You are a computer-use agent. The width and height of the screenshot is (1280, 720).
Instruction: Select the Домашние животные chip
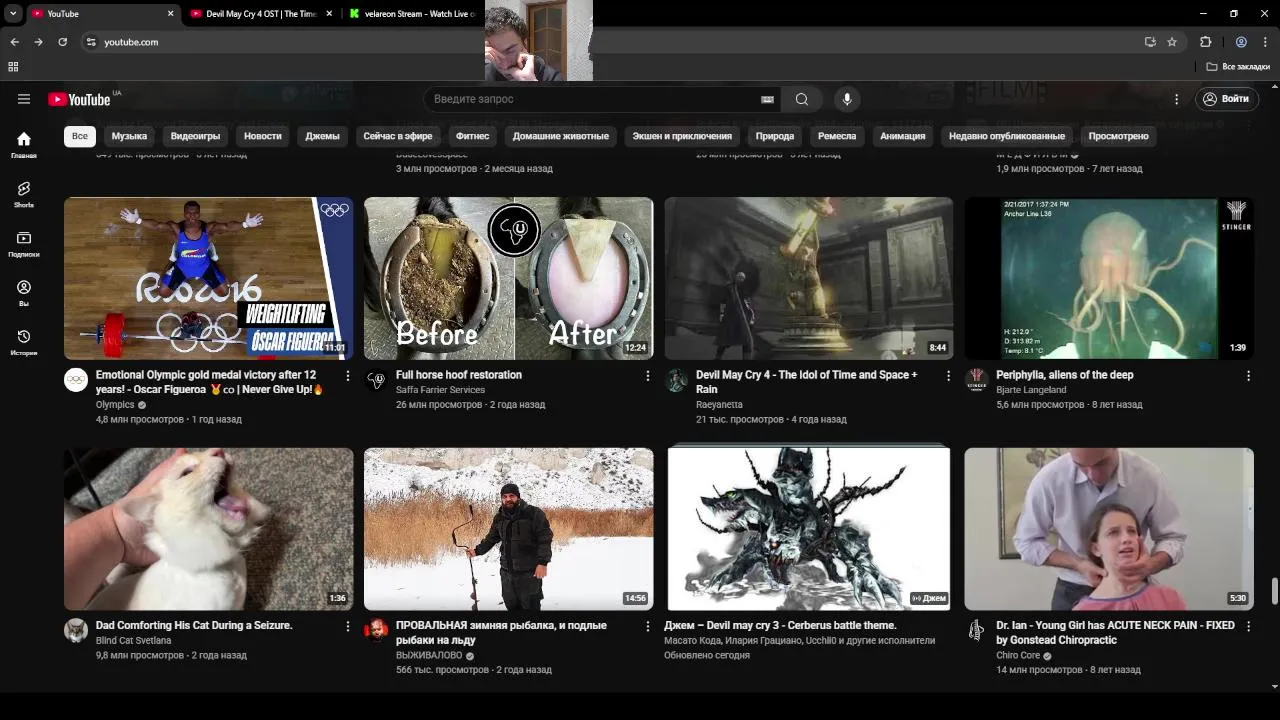(x=561, y=136)
